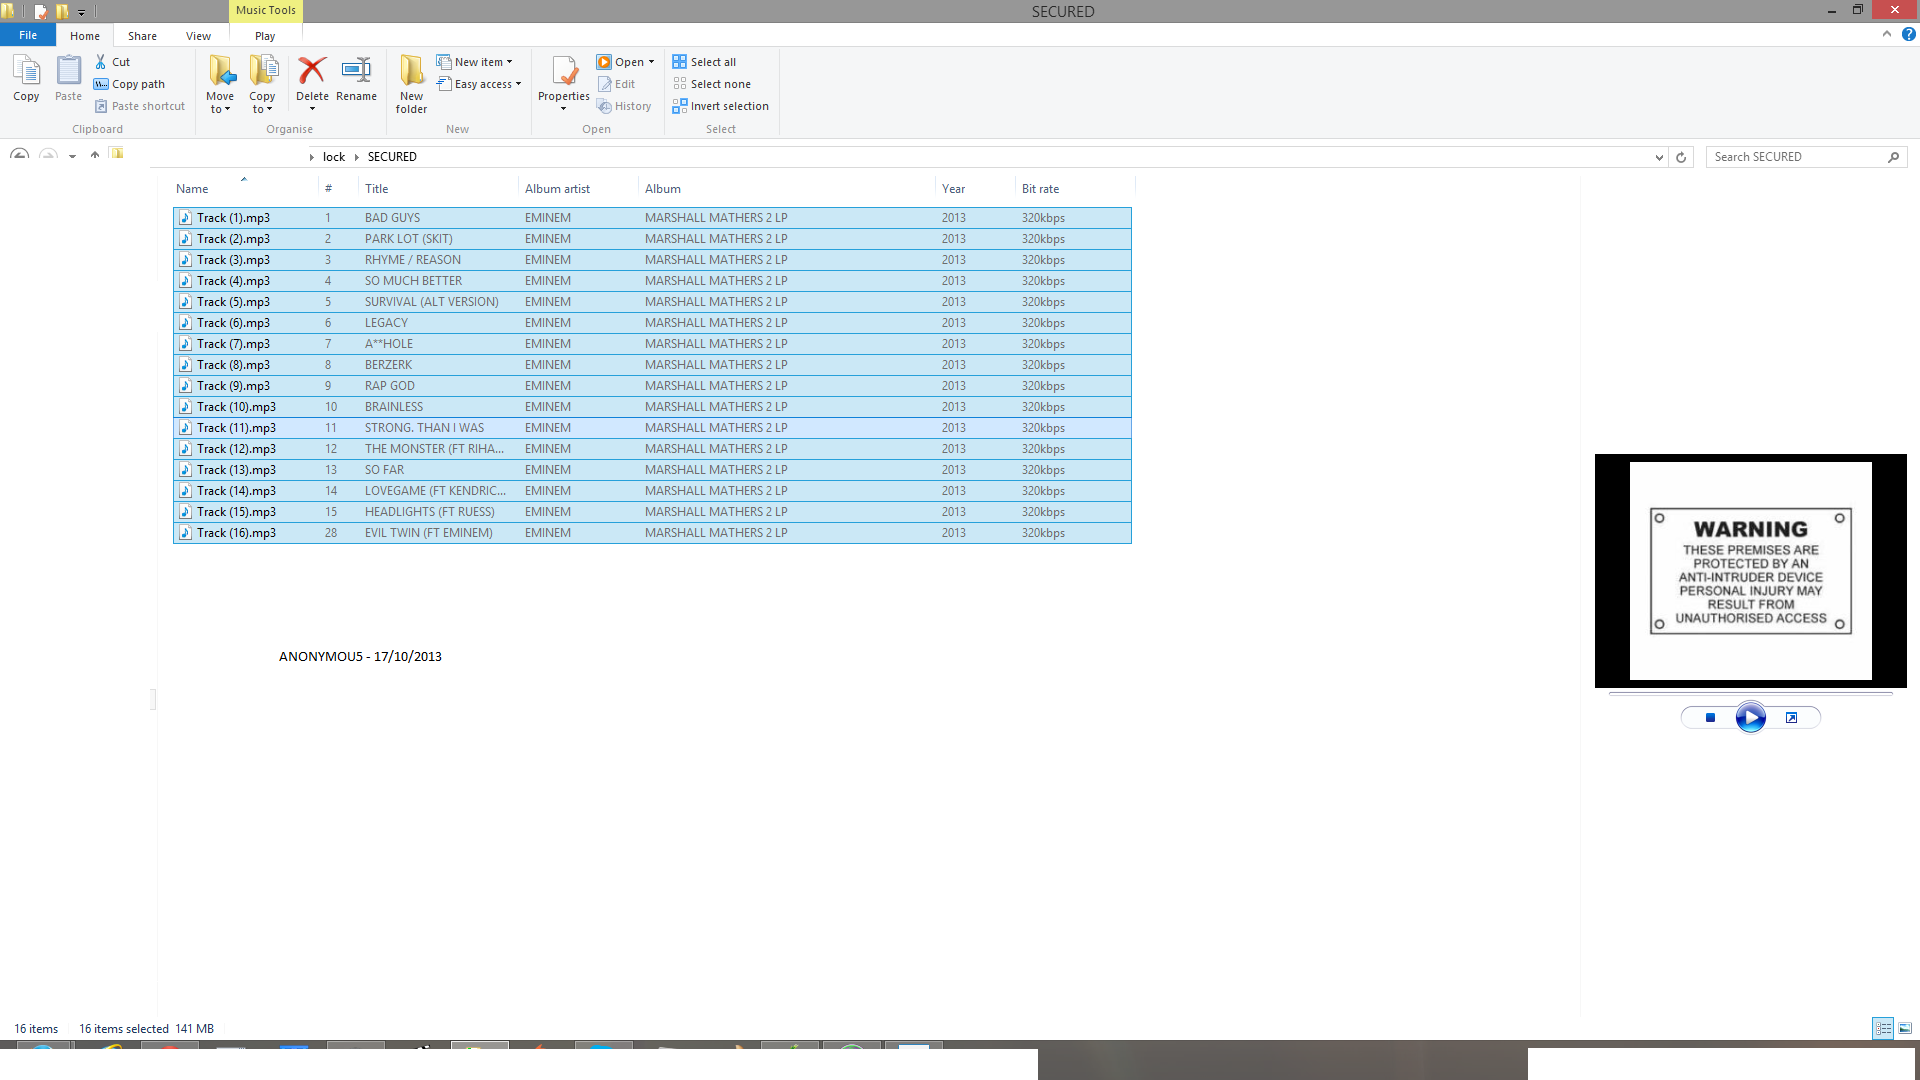Click Invert selection icon
This screenshot has height=1080, width=1920.
coord(680,106)
